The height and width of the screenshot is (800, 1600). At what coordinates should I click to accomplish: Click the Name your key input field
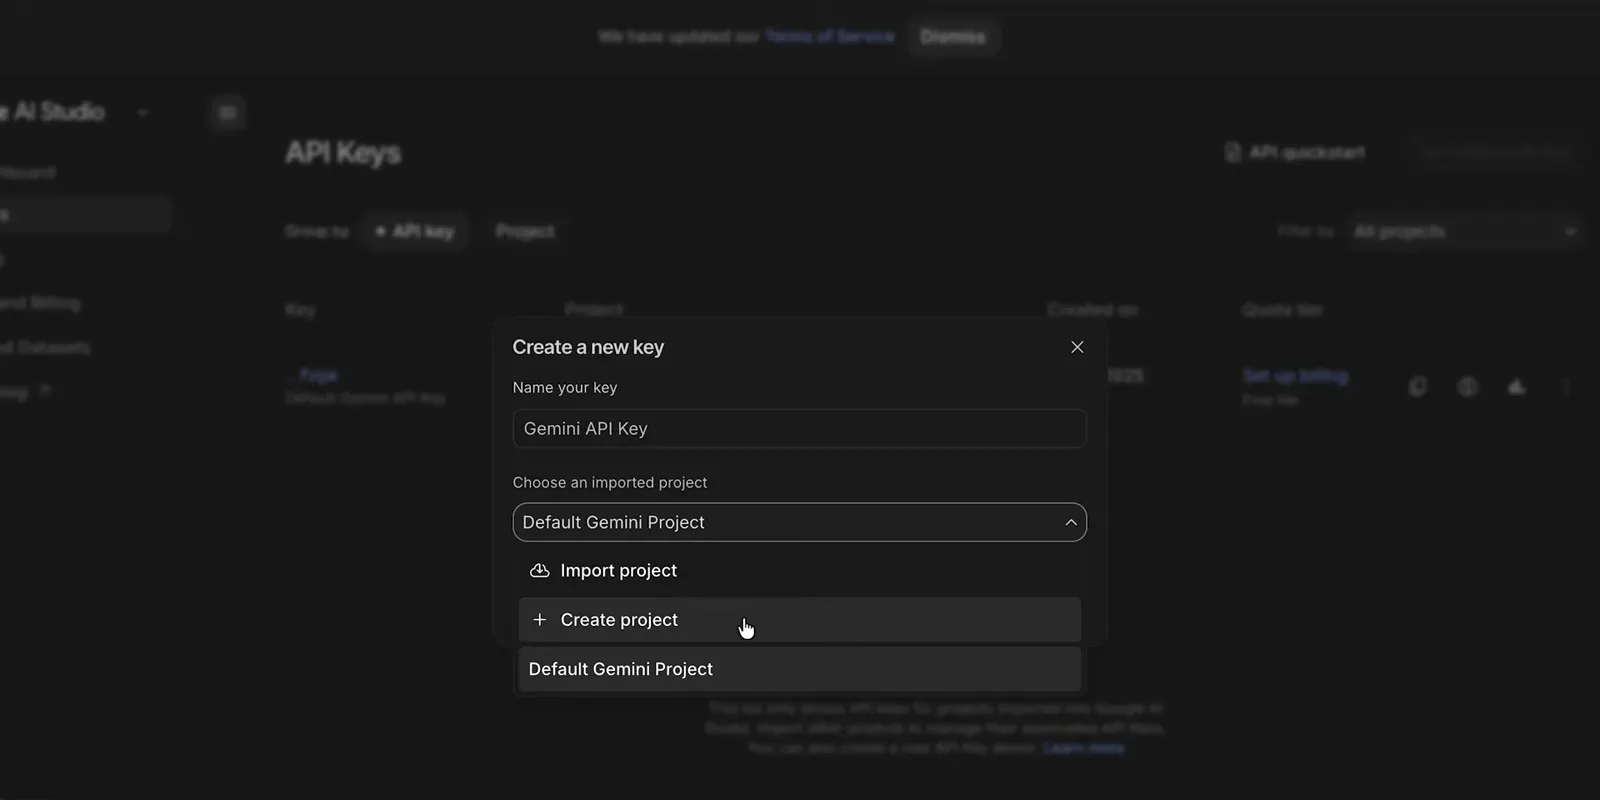tap(799, 428)
